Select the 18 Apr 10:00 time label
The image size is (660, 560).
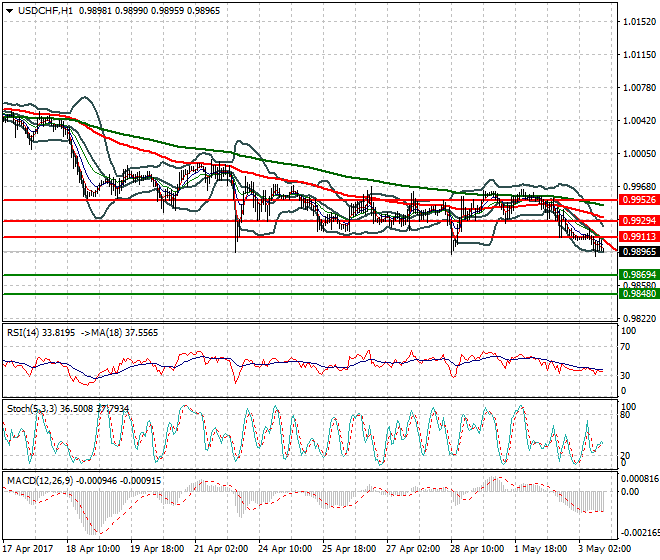(93, 549)
